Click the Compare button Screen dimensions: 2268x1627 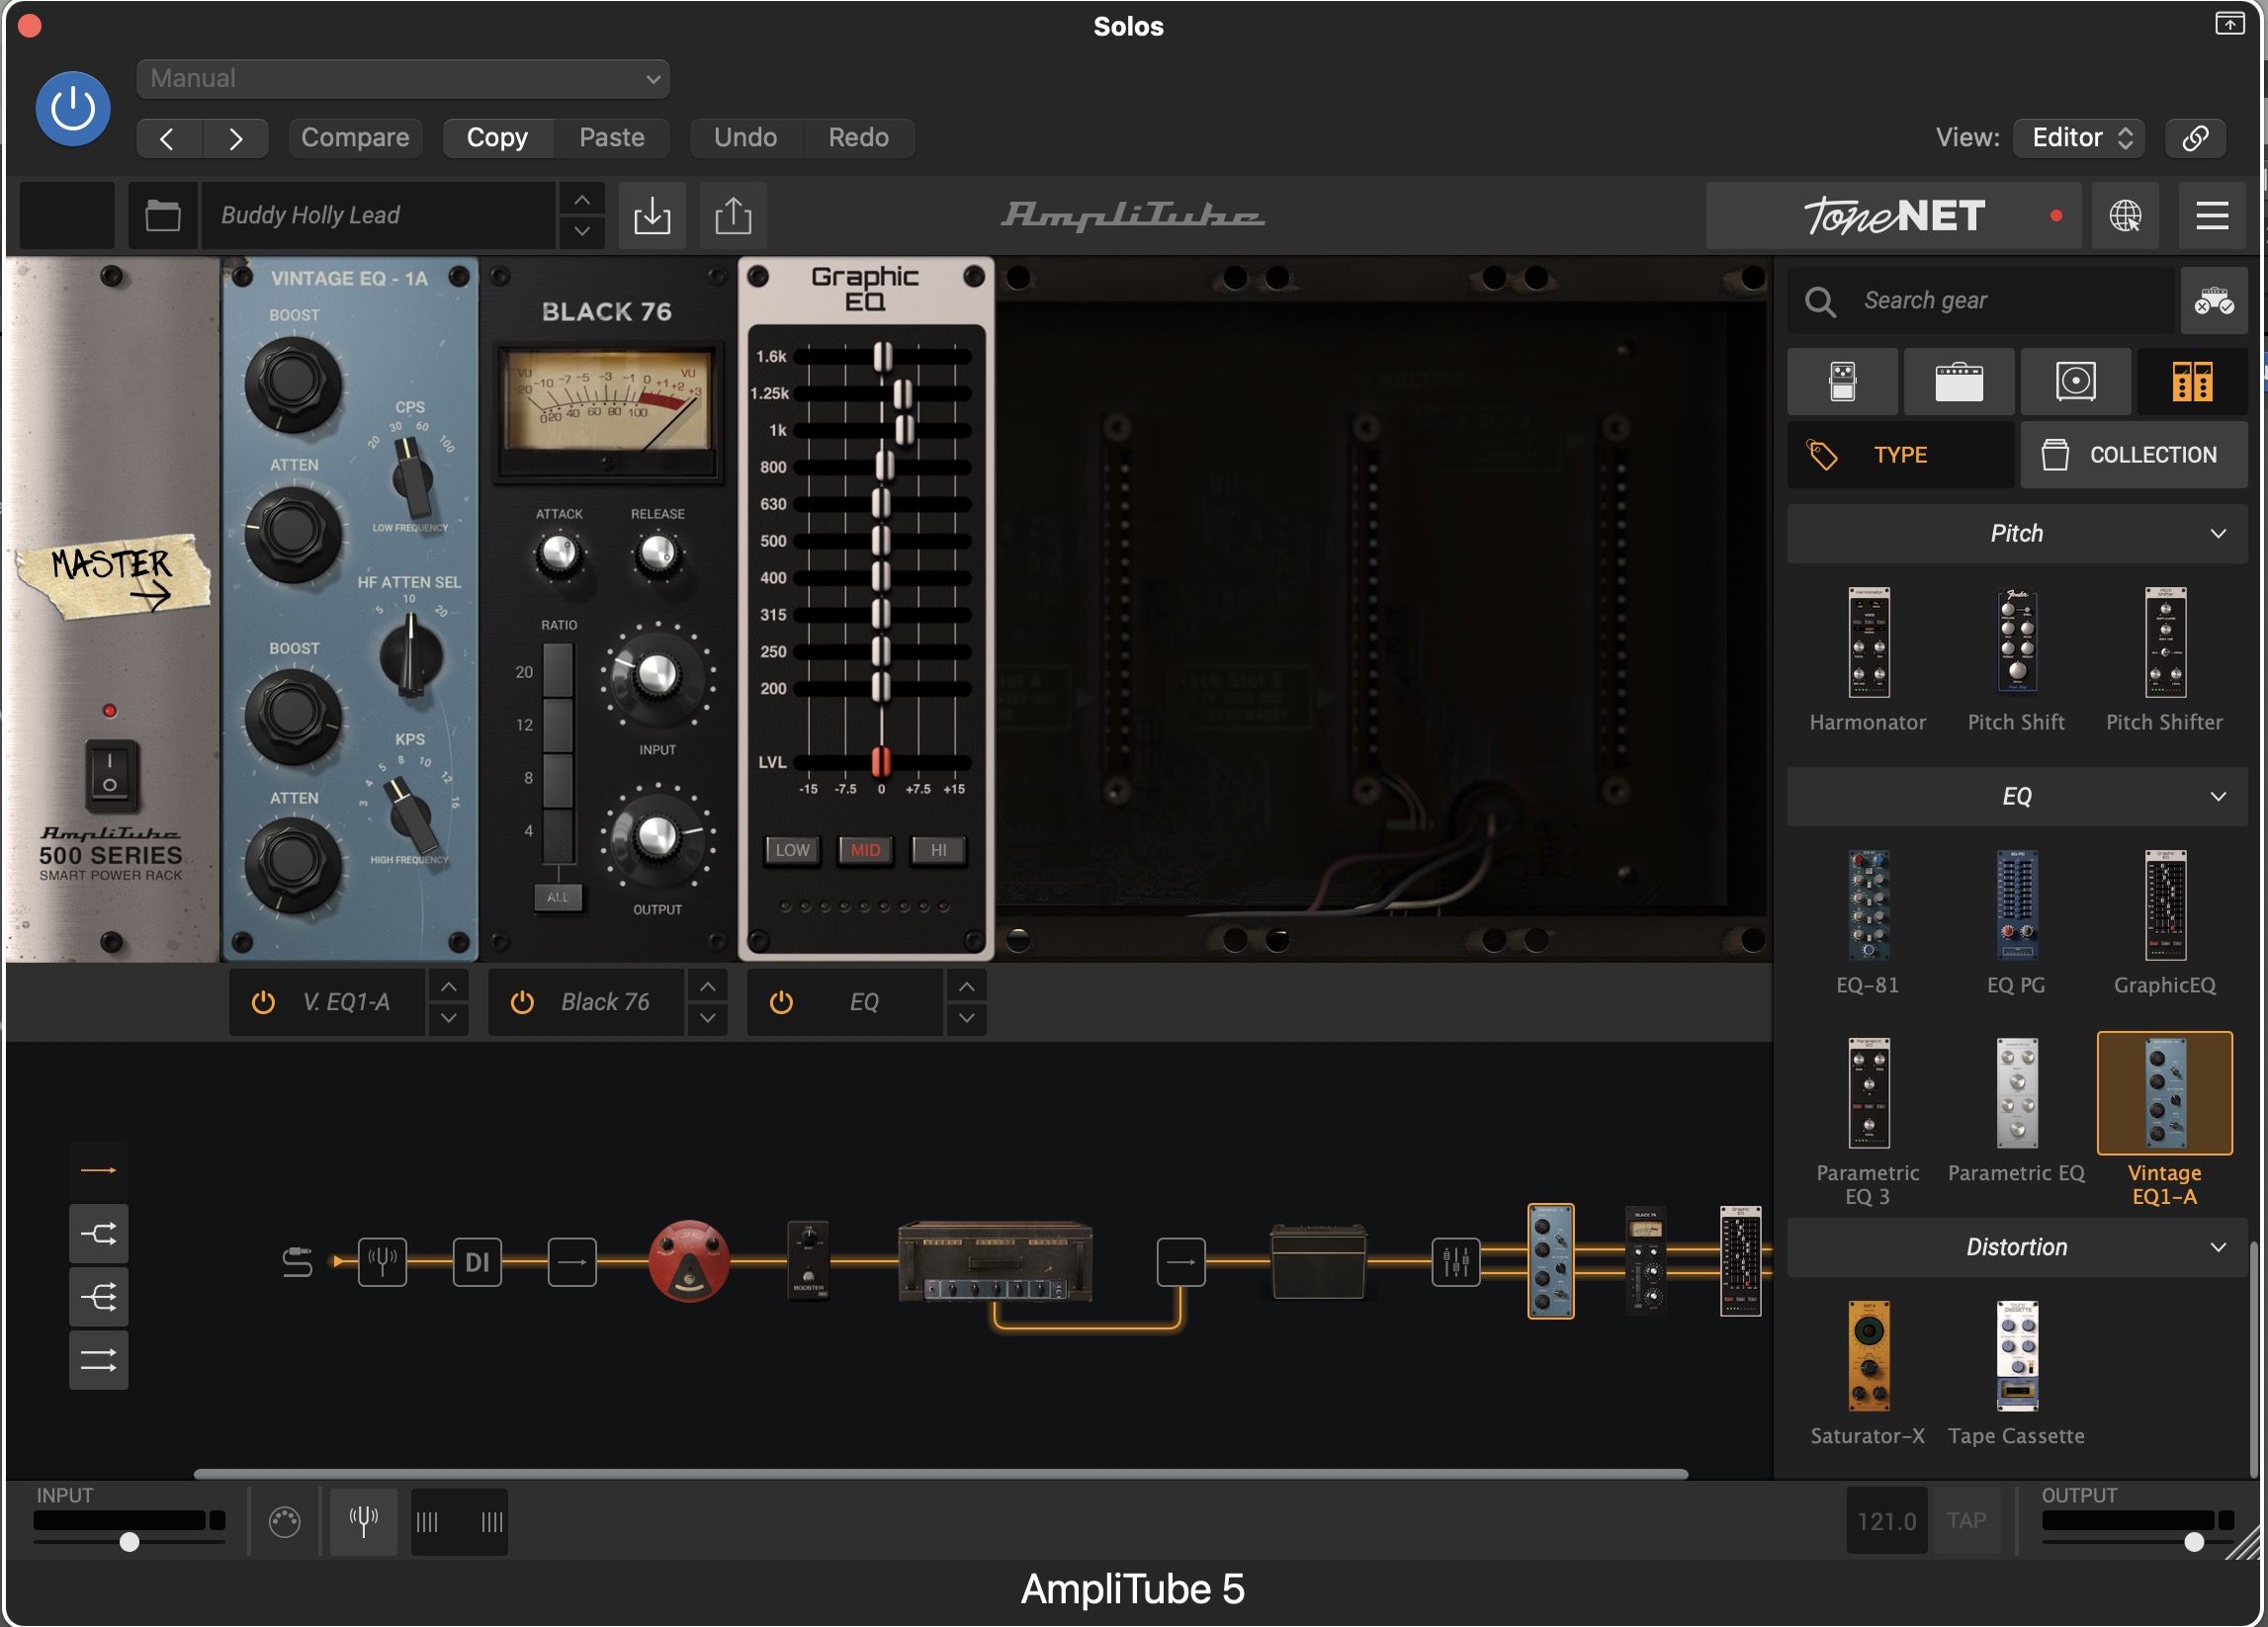coord(355,137)
